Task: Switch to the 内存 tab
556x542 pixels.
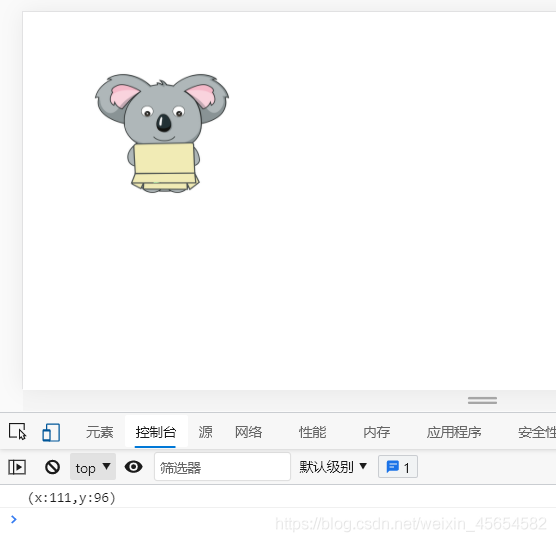Action: click(376, 432)
